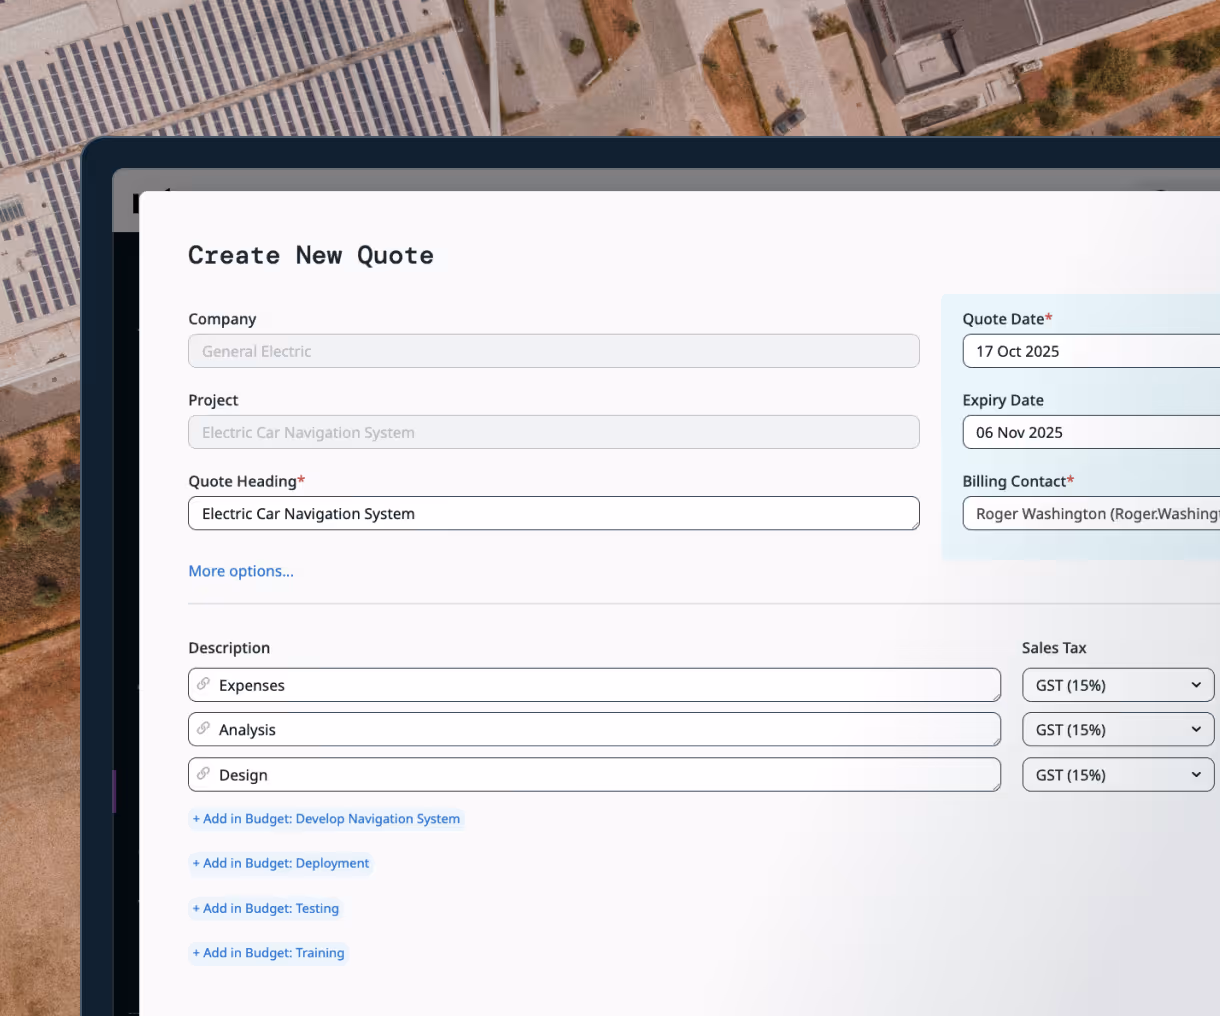Open Sales Tax dropdown for Expenses

pyautogui.click(x=1118, y=685)
